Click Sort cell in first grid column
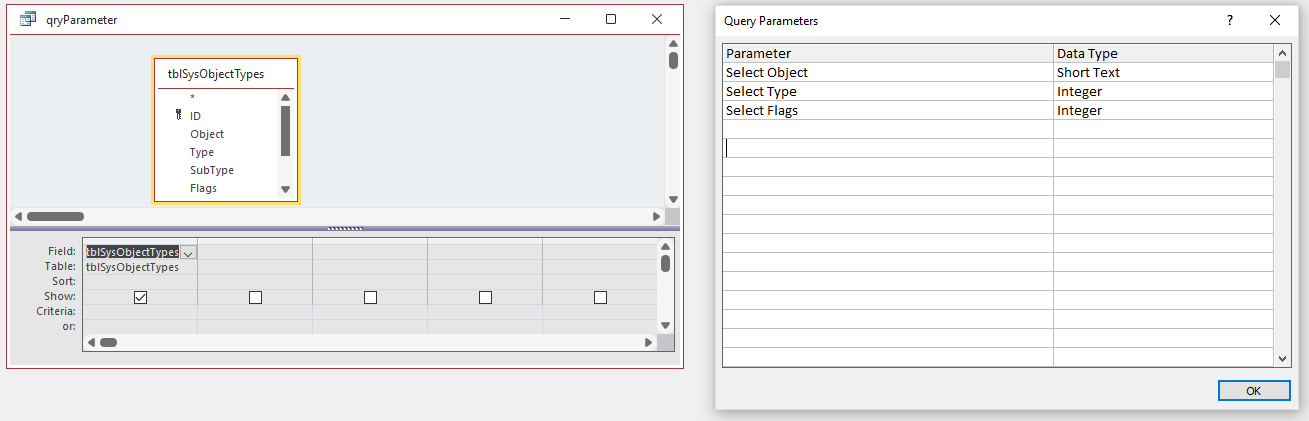The width and height of the screenshot is (1309, 421). (140, 282)
